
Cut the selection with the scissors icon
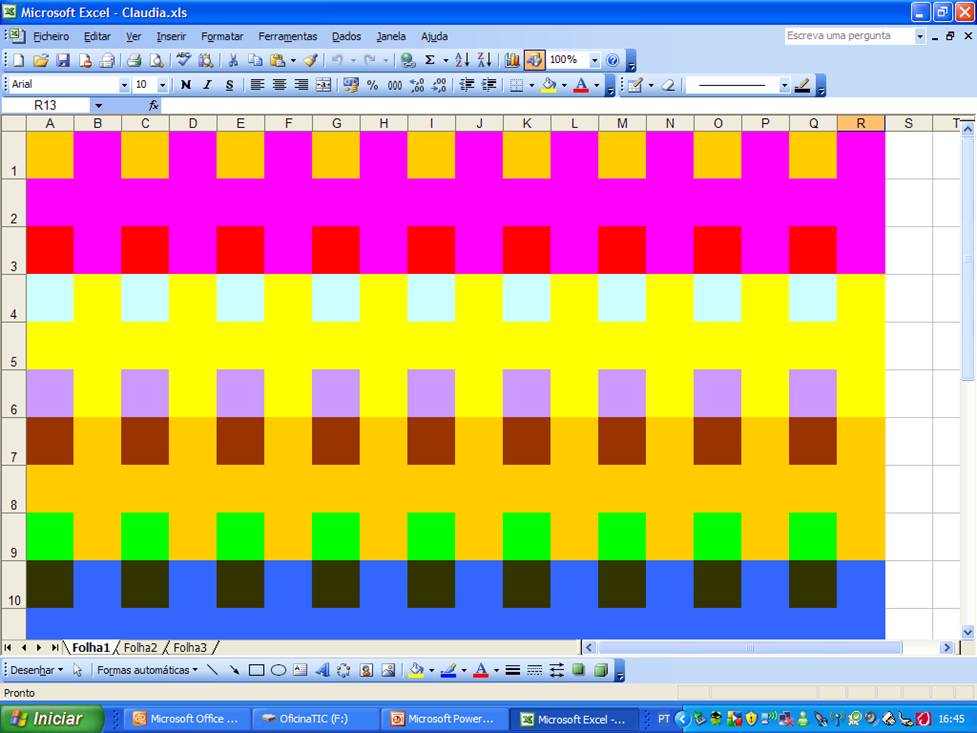[x=233, y=60]
